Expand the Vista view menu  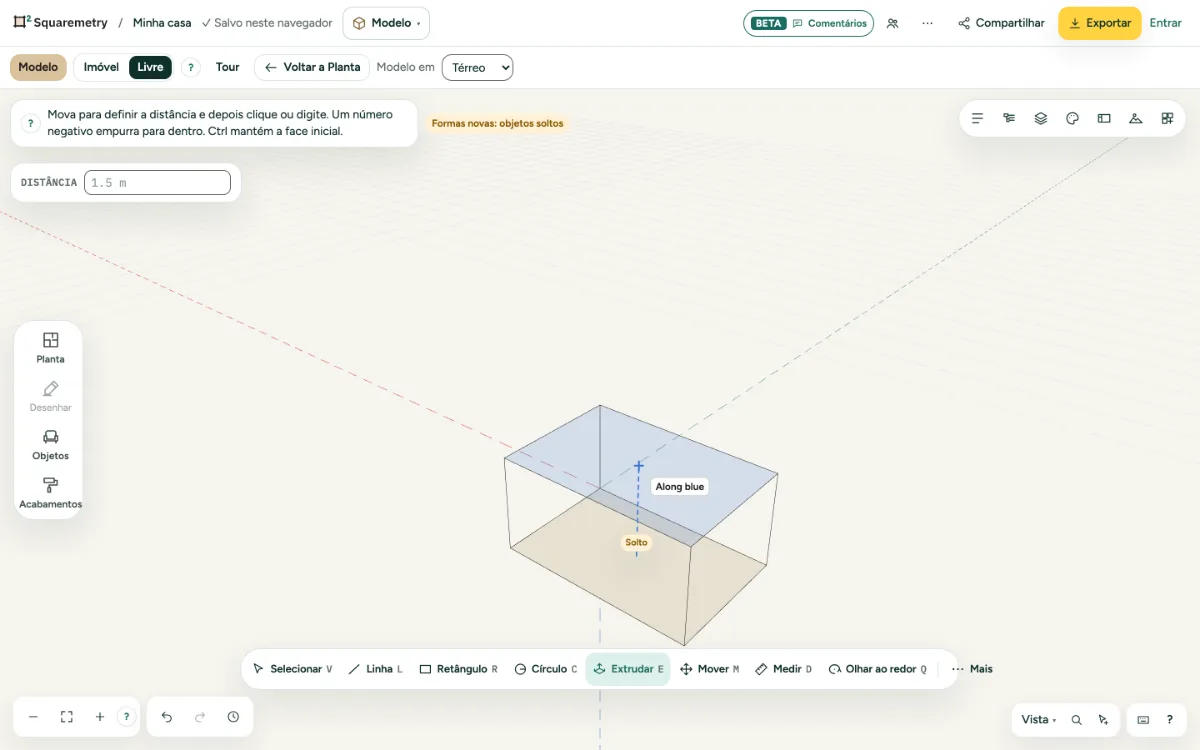pos(1038,719)
